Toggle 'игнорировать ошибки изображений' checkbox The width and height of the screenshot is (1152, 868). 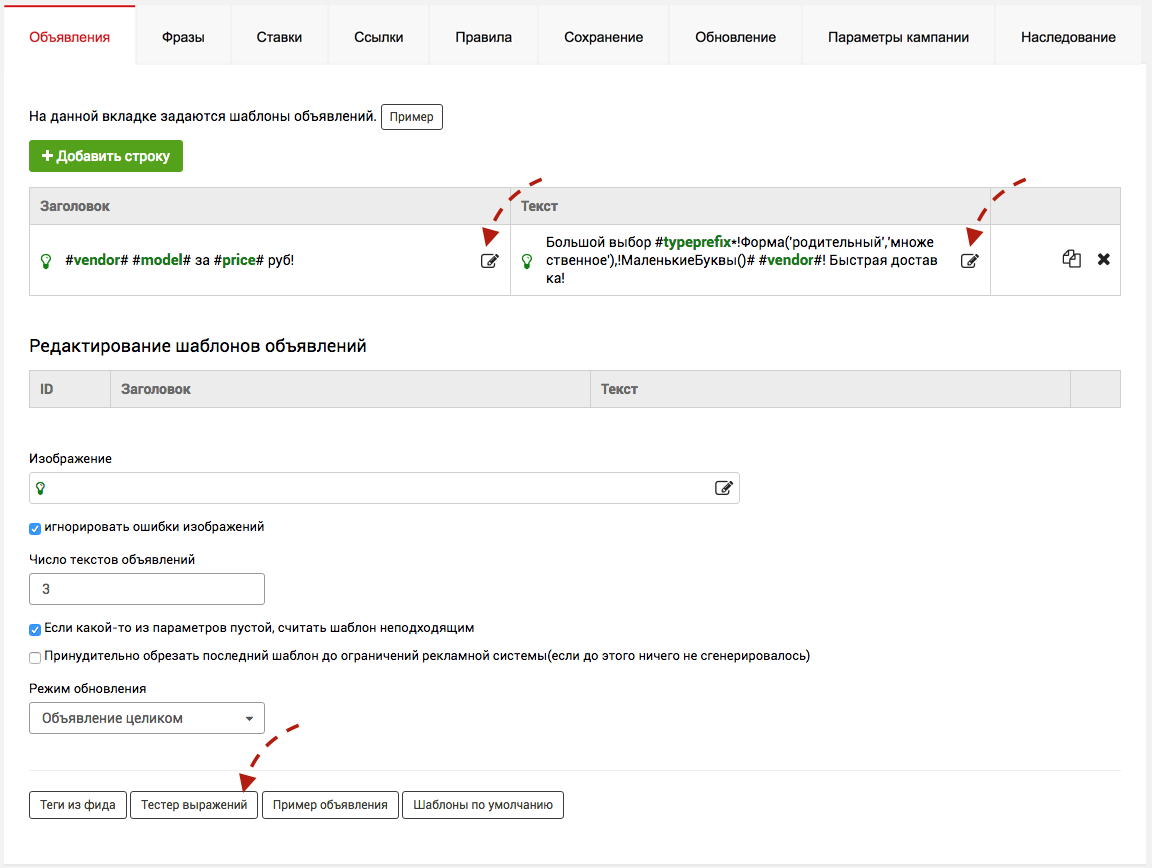click(35, 528)
